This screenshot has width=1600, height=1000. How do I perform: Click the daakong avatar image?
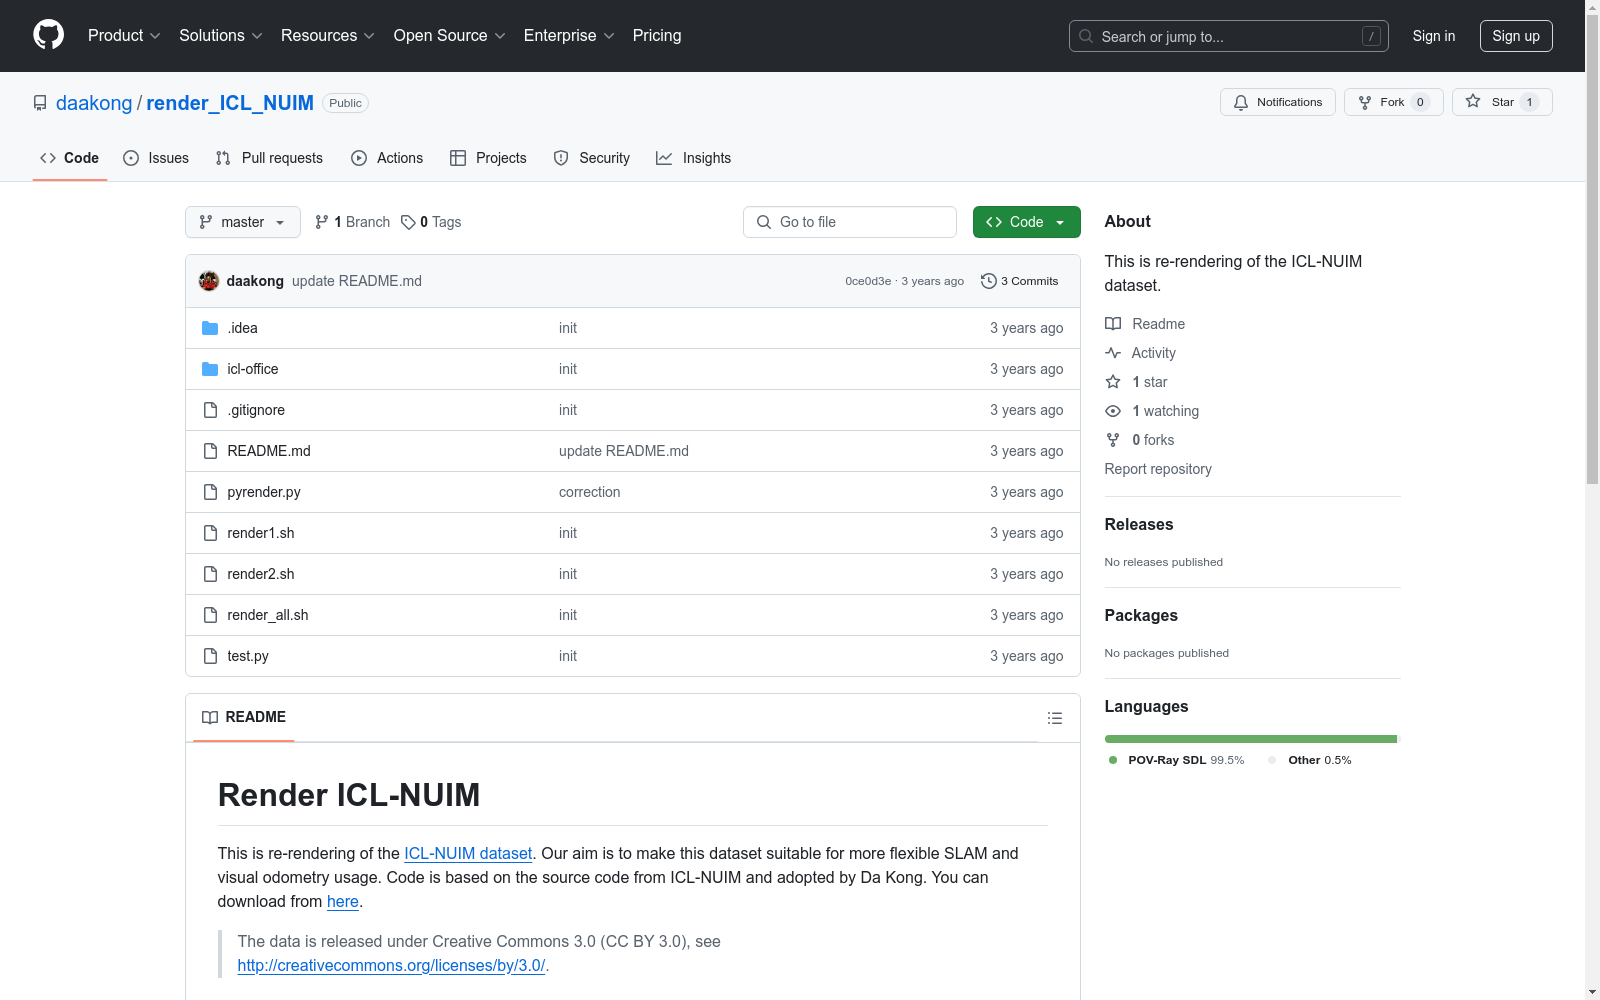click(209, 281)
